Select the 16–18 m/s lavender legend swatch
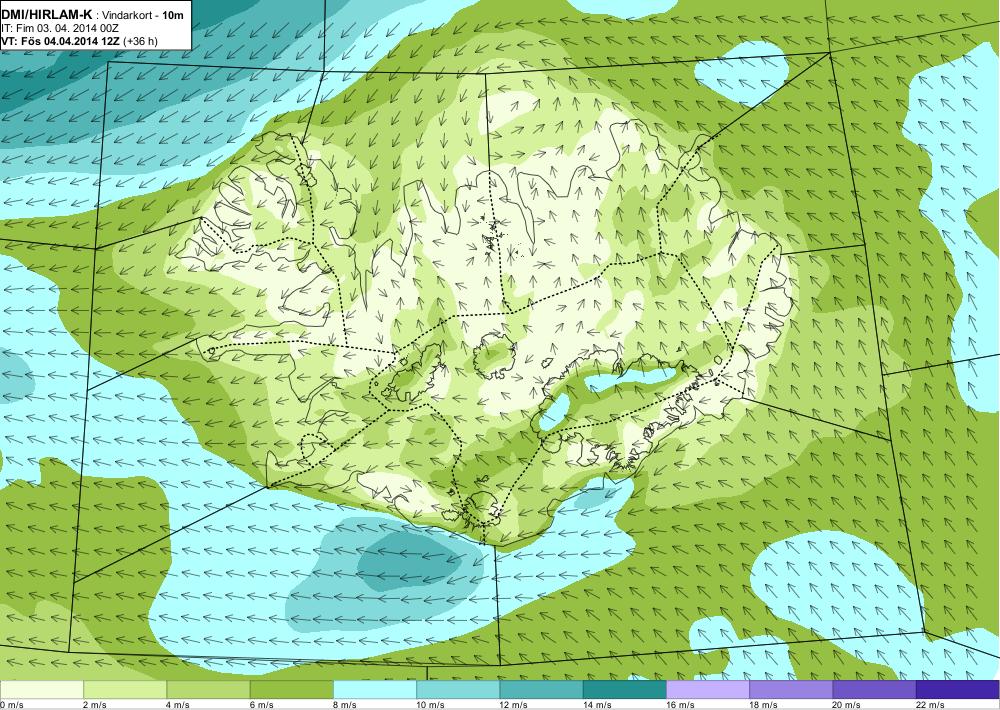 click(708, 690)
